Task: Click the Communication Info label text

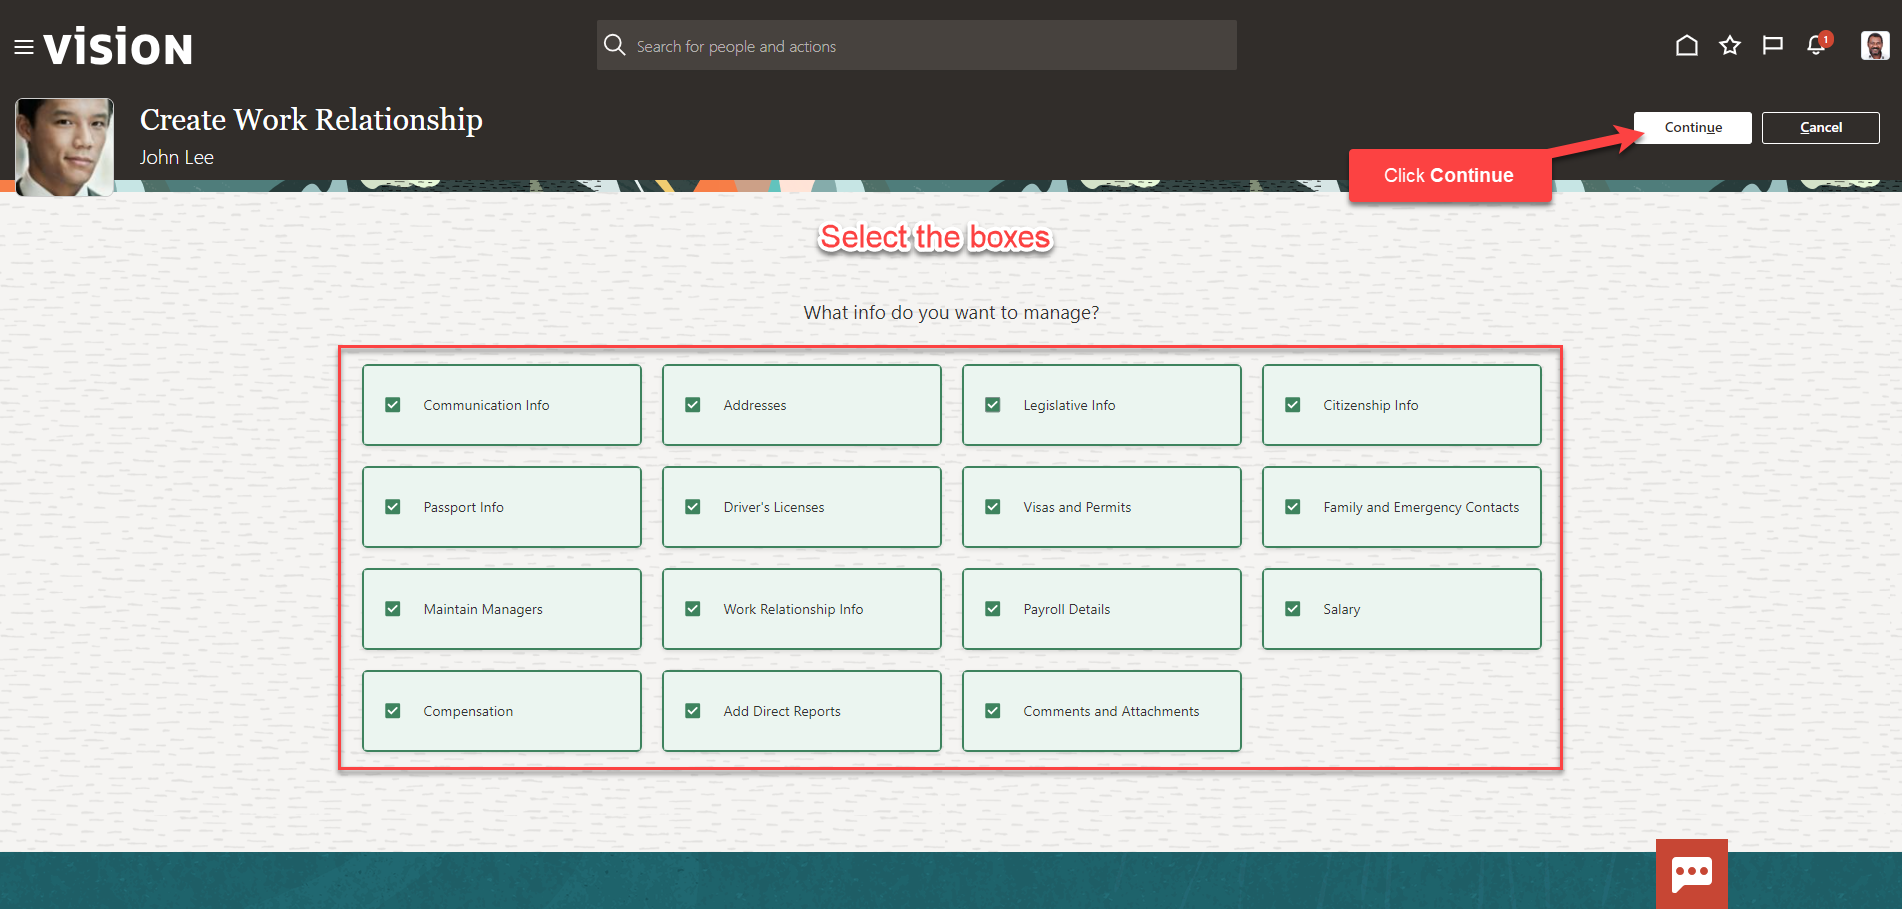Action: pyautogui.click(x=486, y=405)
